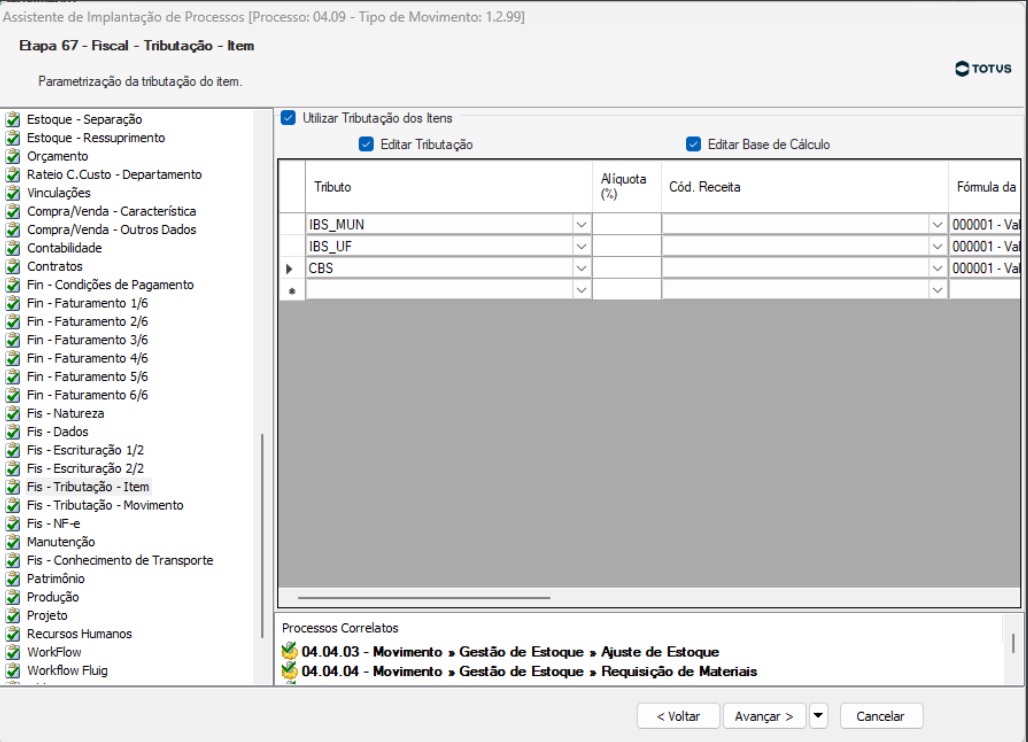This screenshot has height=742, width=1028.
Task: Uncheck Utilizar Tributação dos Itens
Action: click(288, 118)
